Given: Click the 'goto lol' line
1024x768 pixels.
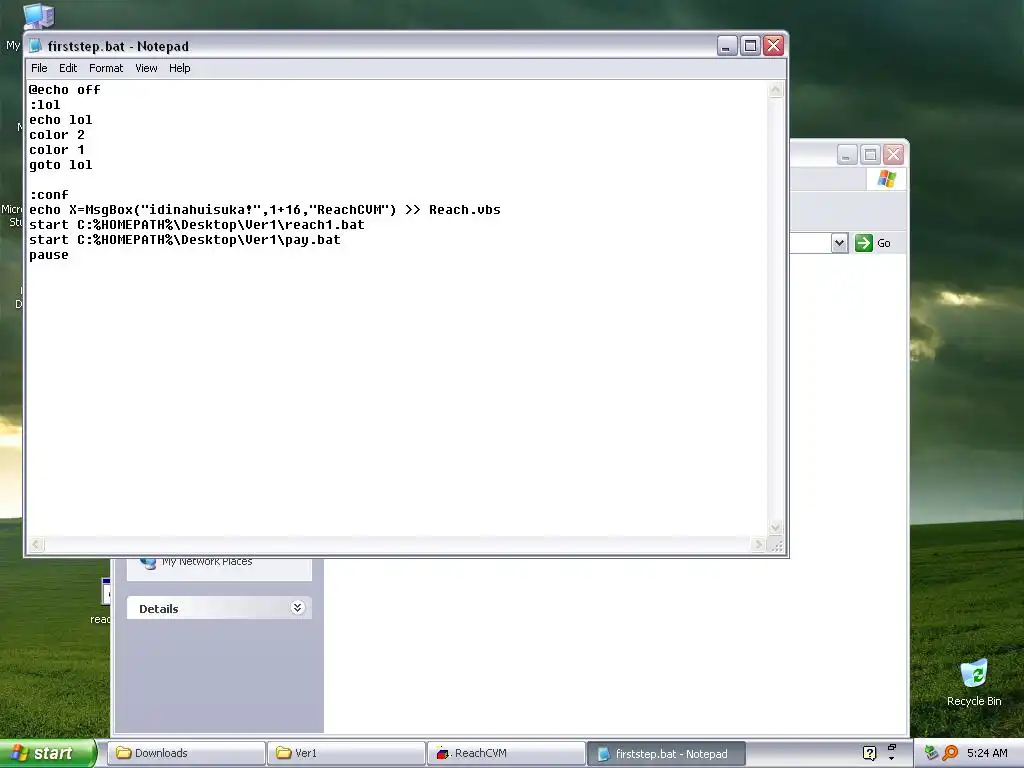Looking at the screenshot, I should 61,165.
